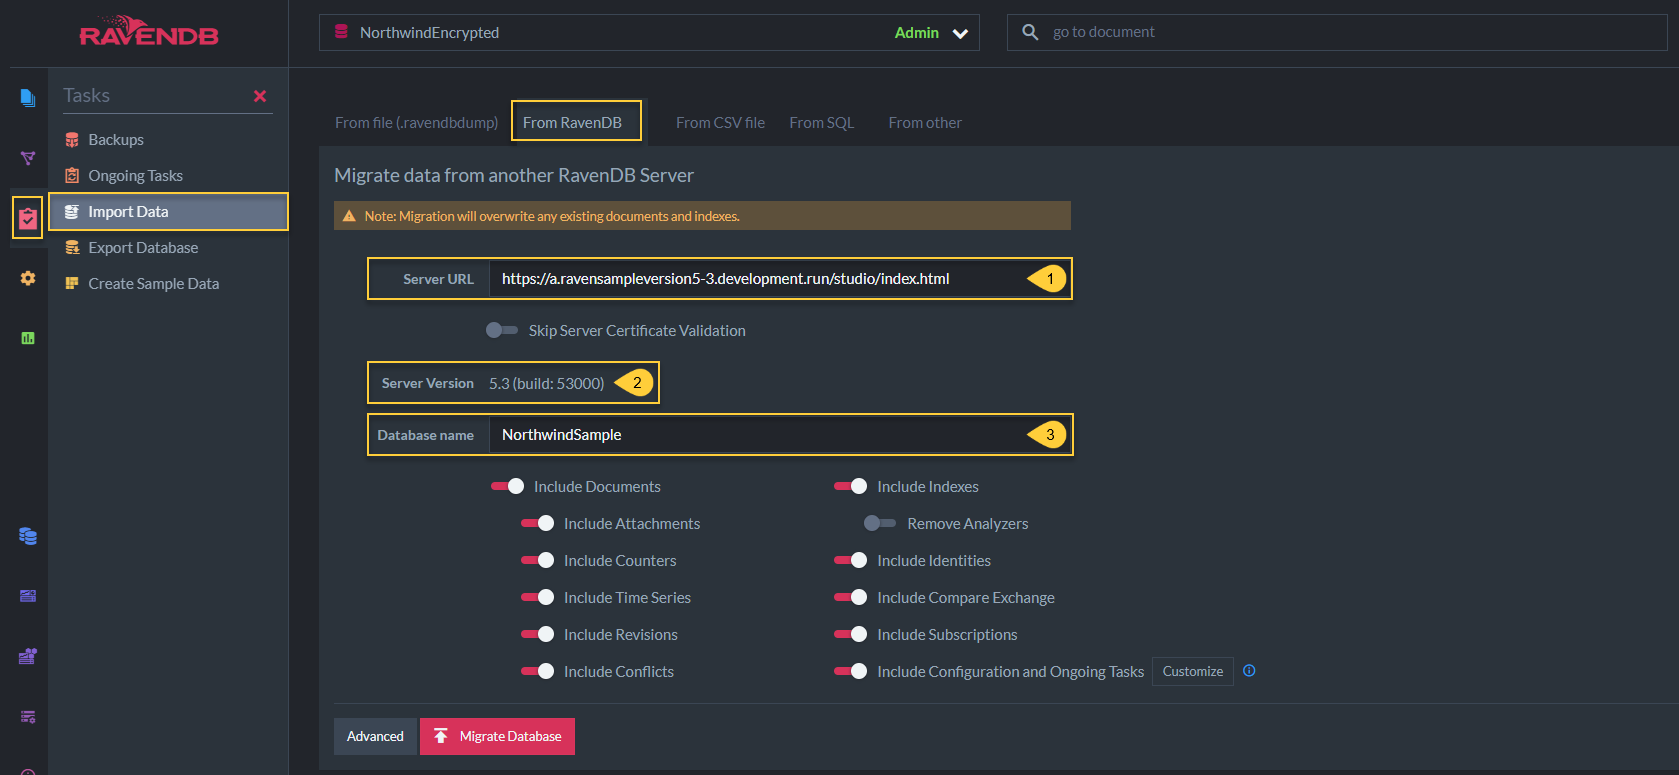Toggle Include Subscriptions switch

pos(851,634)
